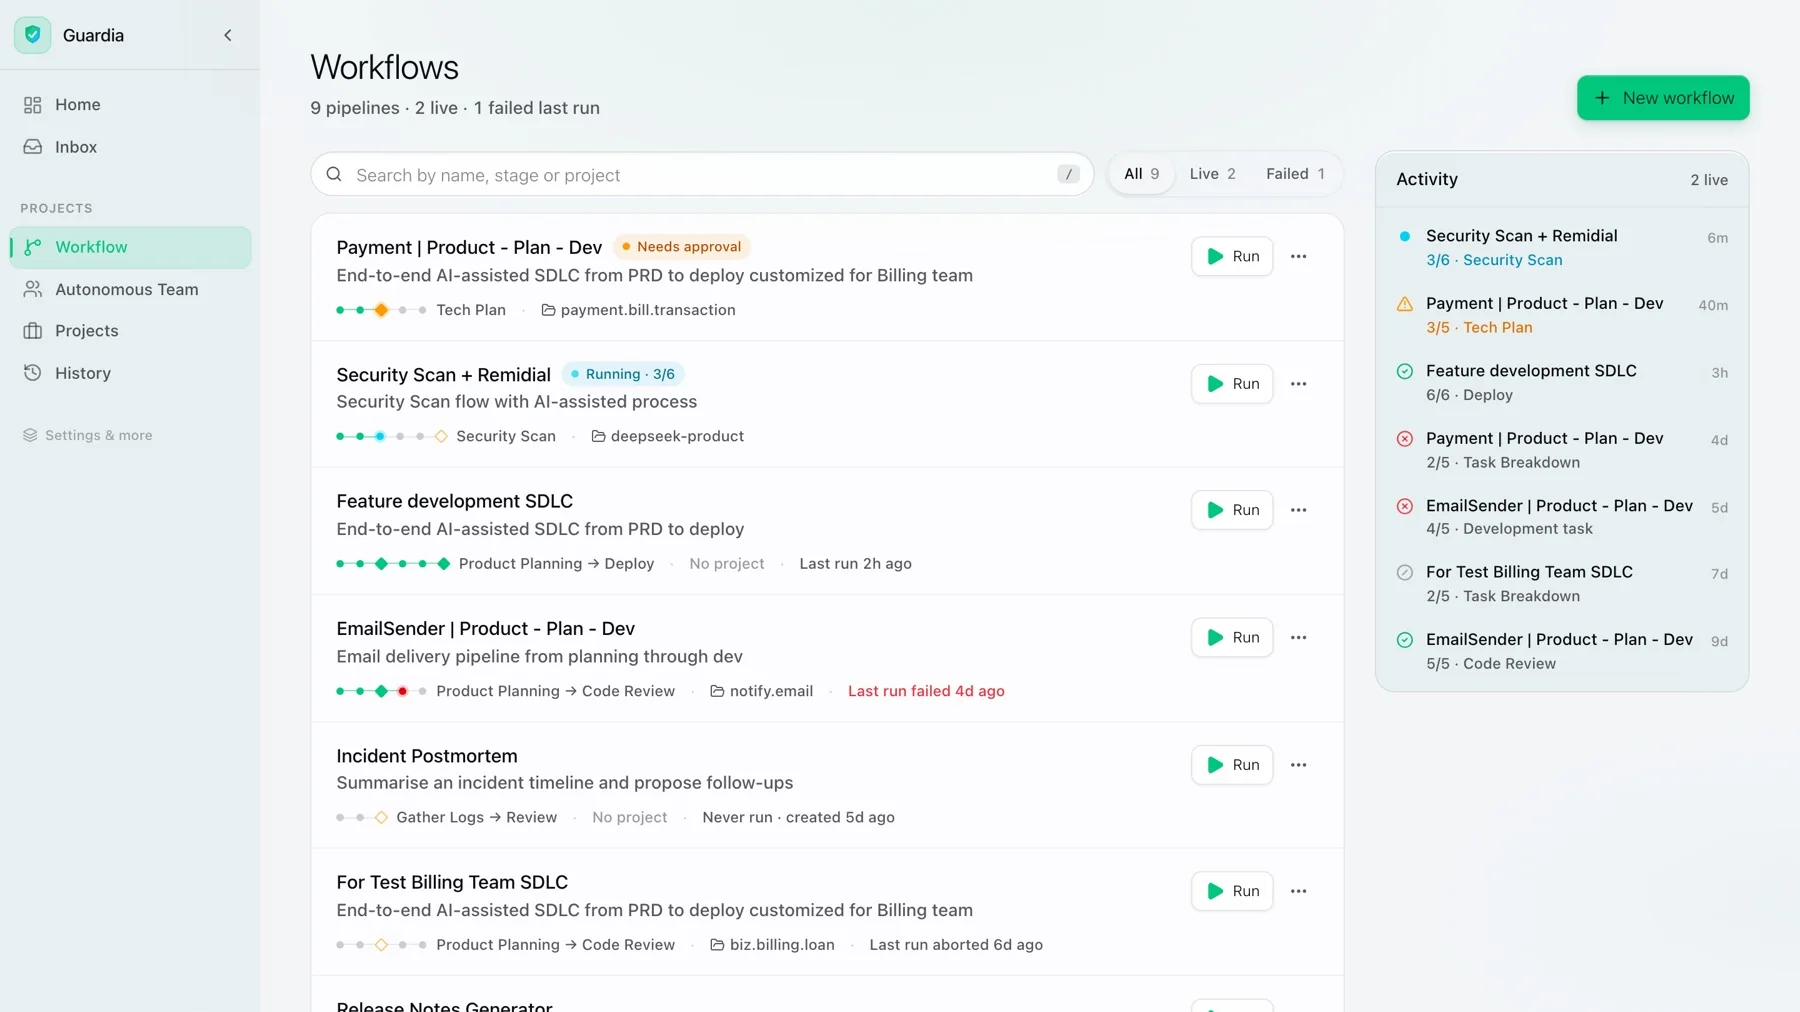Open the Feature development SDLC title
The image size is (1800, 1012).
454,501
